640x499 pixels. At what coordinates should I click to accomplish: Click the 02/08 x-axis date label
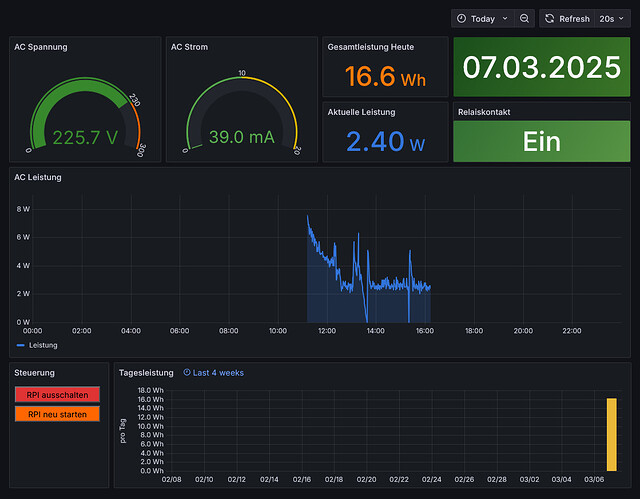(x=171, y=479)
